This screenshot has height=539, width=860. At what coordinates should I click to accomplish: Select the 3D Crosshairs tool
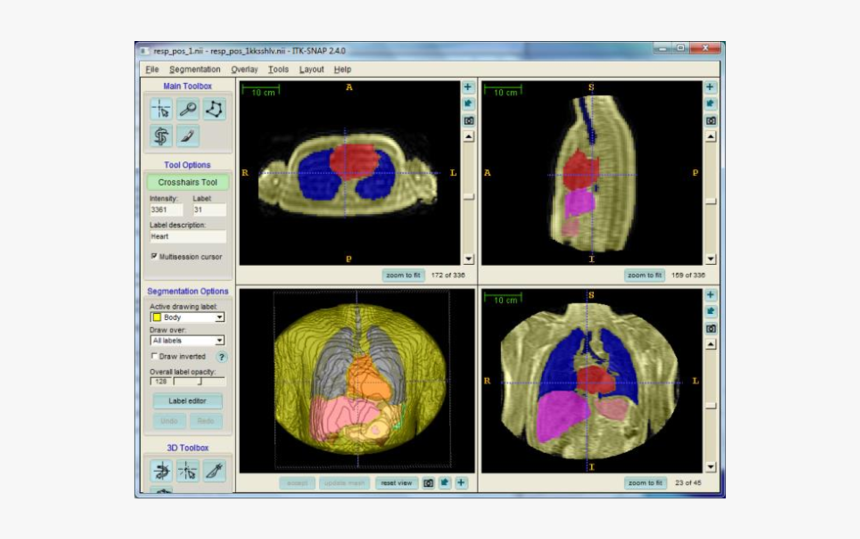188,471
